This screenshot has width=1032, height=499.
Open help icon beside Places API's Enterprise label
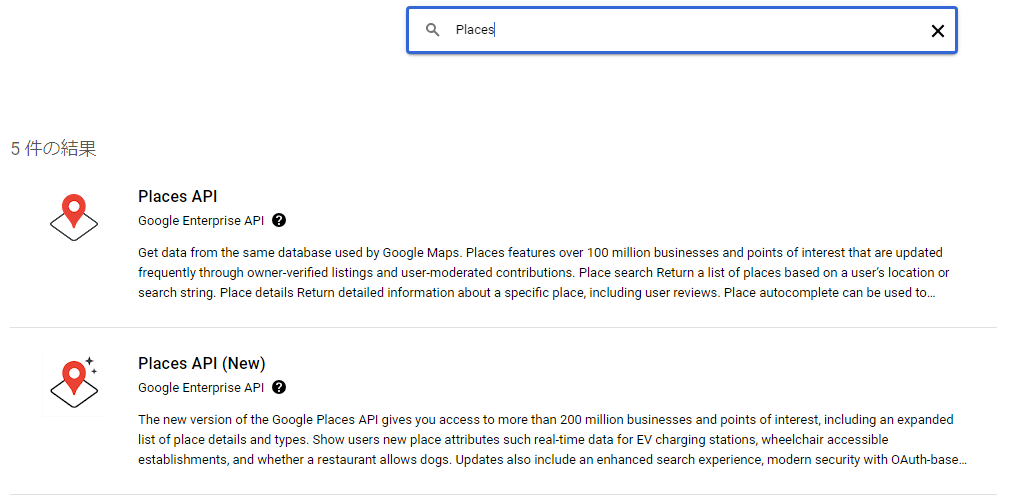click(279, 220)
